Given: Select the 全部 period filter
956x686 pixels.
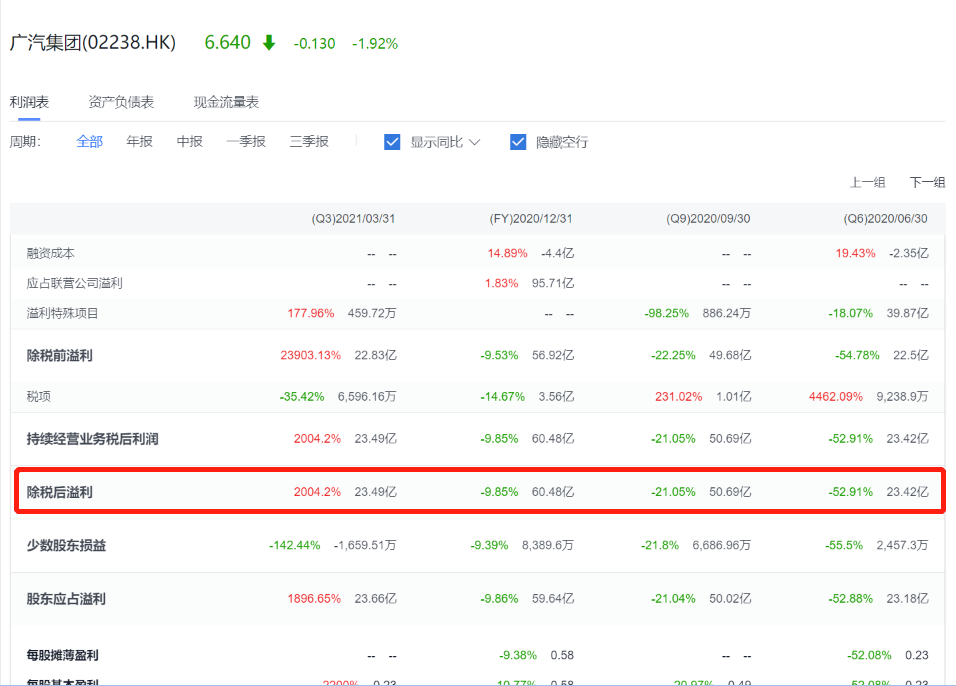Looking at the screenshot, I should 90,142.
